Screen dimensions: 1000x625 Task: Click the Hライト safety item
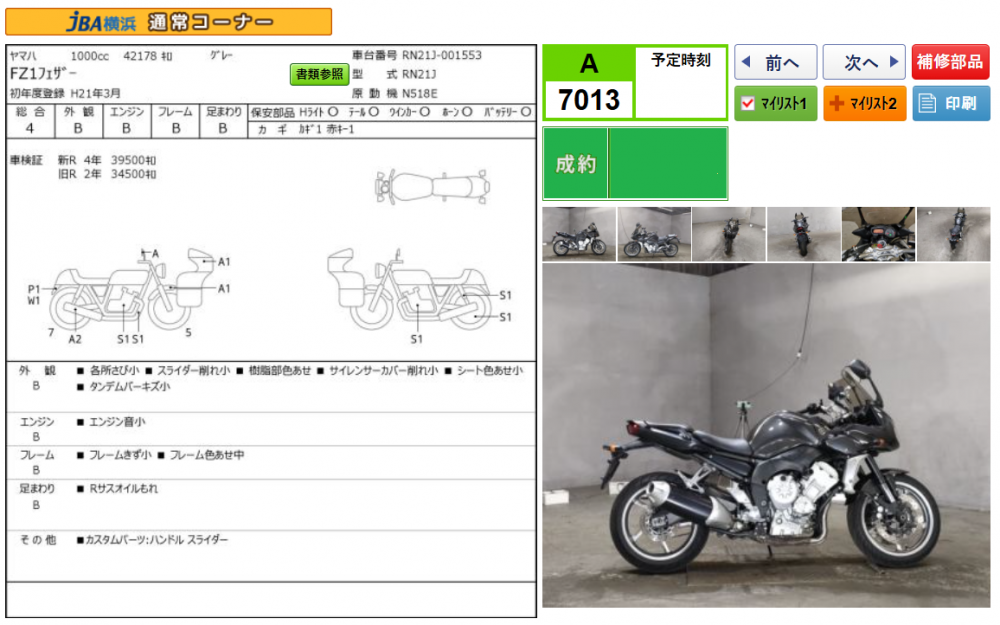point(318,112)
